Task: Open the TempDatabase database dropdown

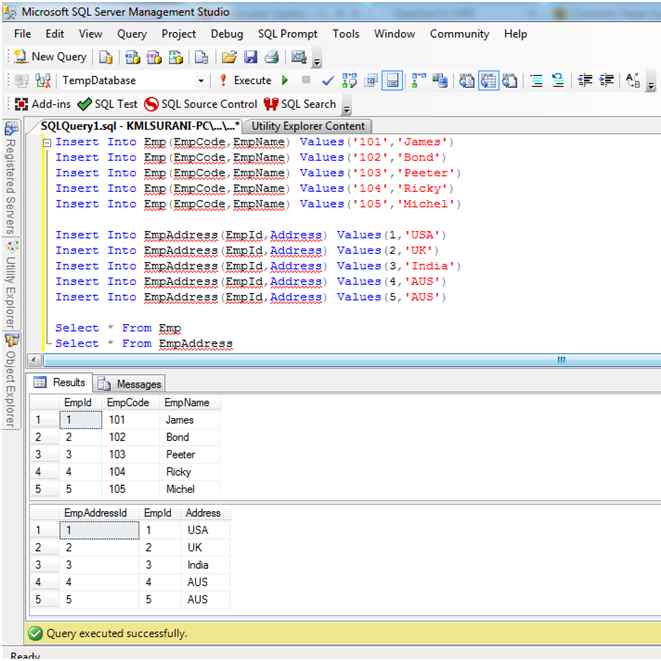Action: (x=201, y=81)
